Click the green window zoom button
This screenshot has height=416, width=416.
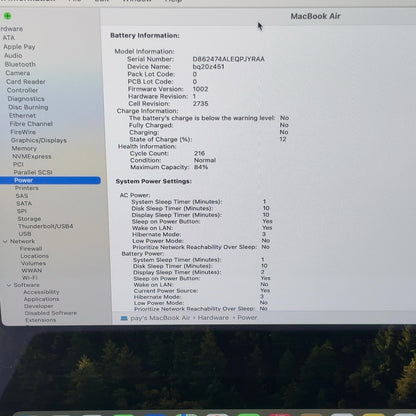[8, 16]
